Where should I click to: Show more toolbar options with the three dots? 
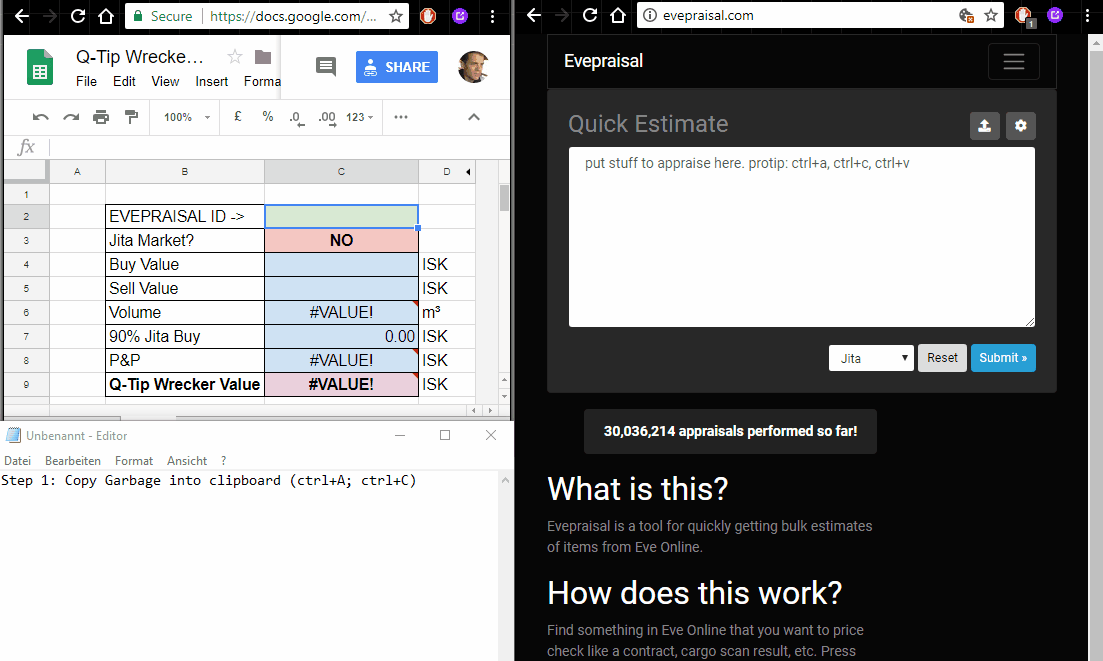[401, 117]
